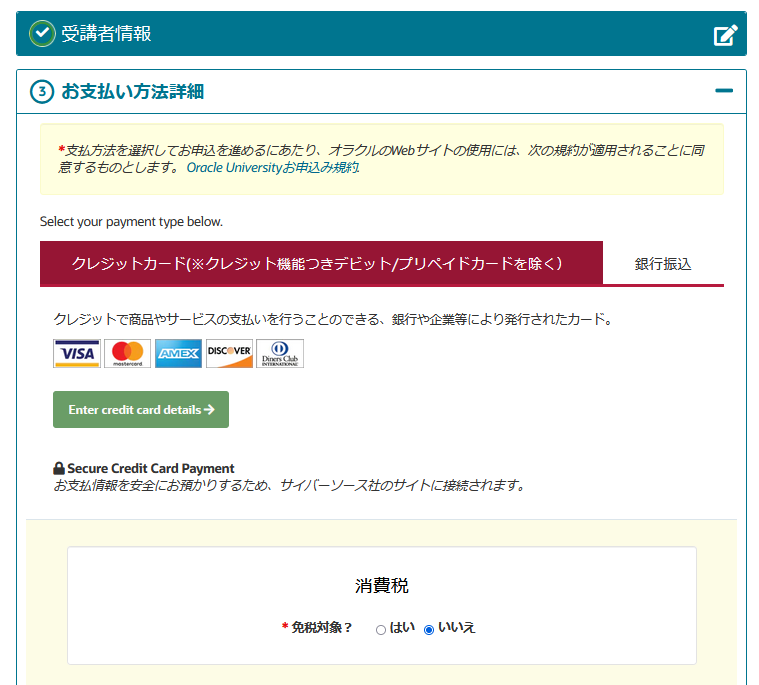
Task: Switch to the クレジットカード payment tab
Action: 320,264
